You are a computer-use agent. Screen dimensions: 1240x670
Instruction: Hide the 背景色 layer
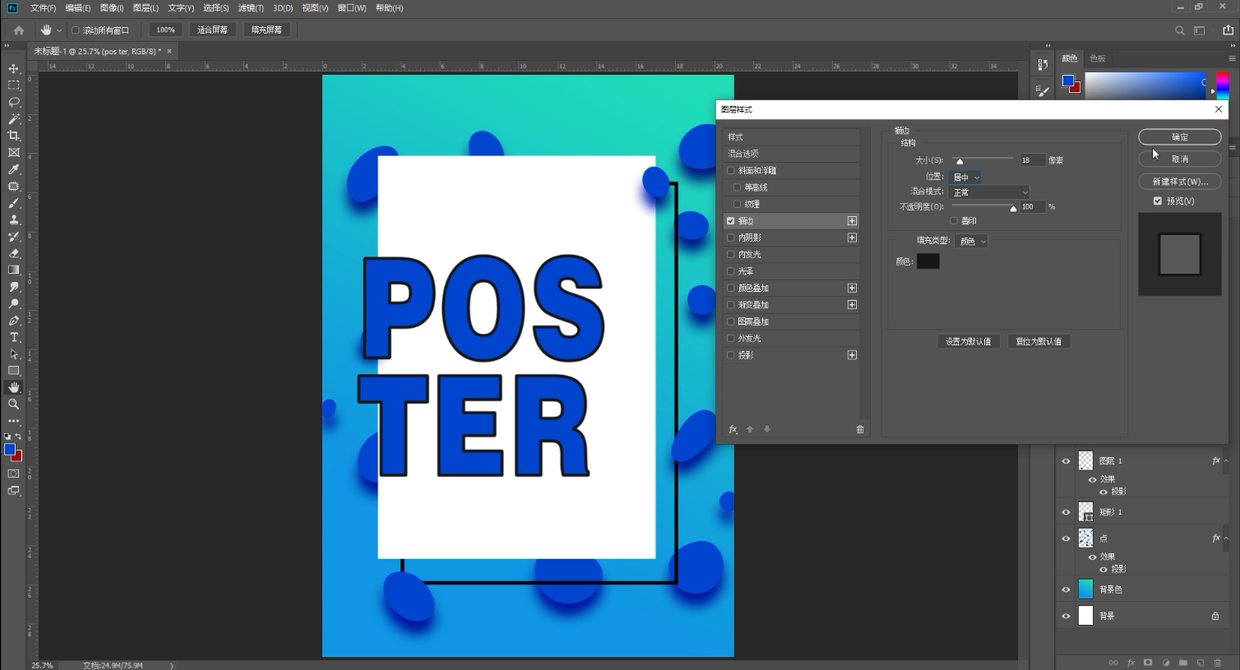point(1066,590)
